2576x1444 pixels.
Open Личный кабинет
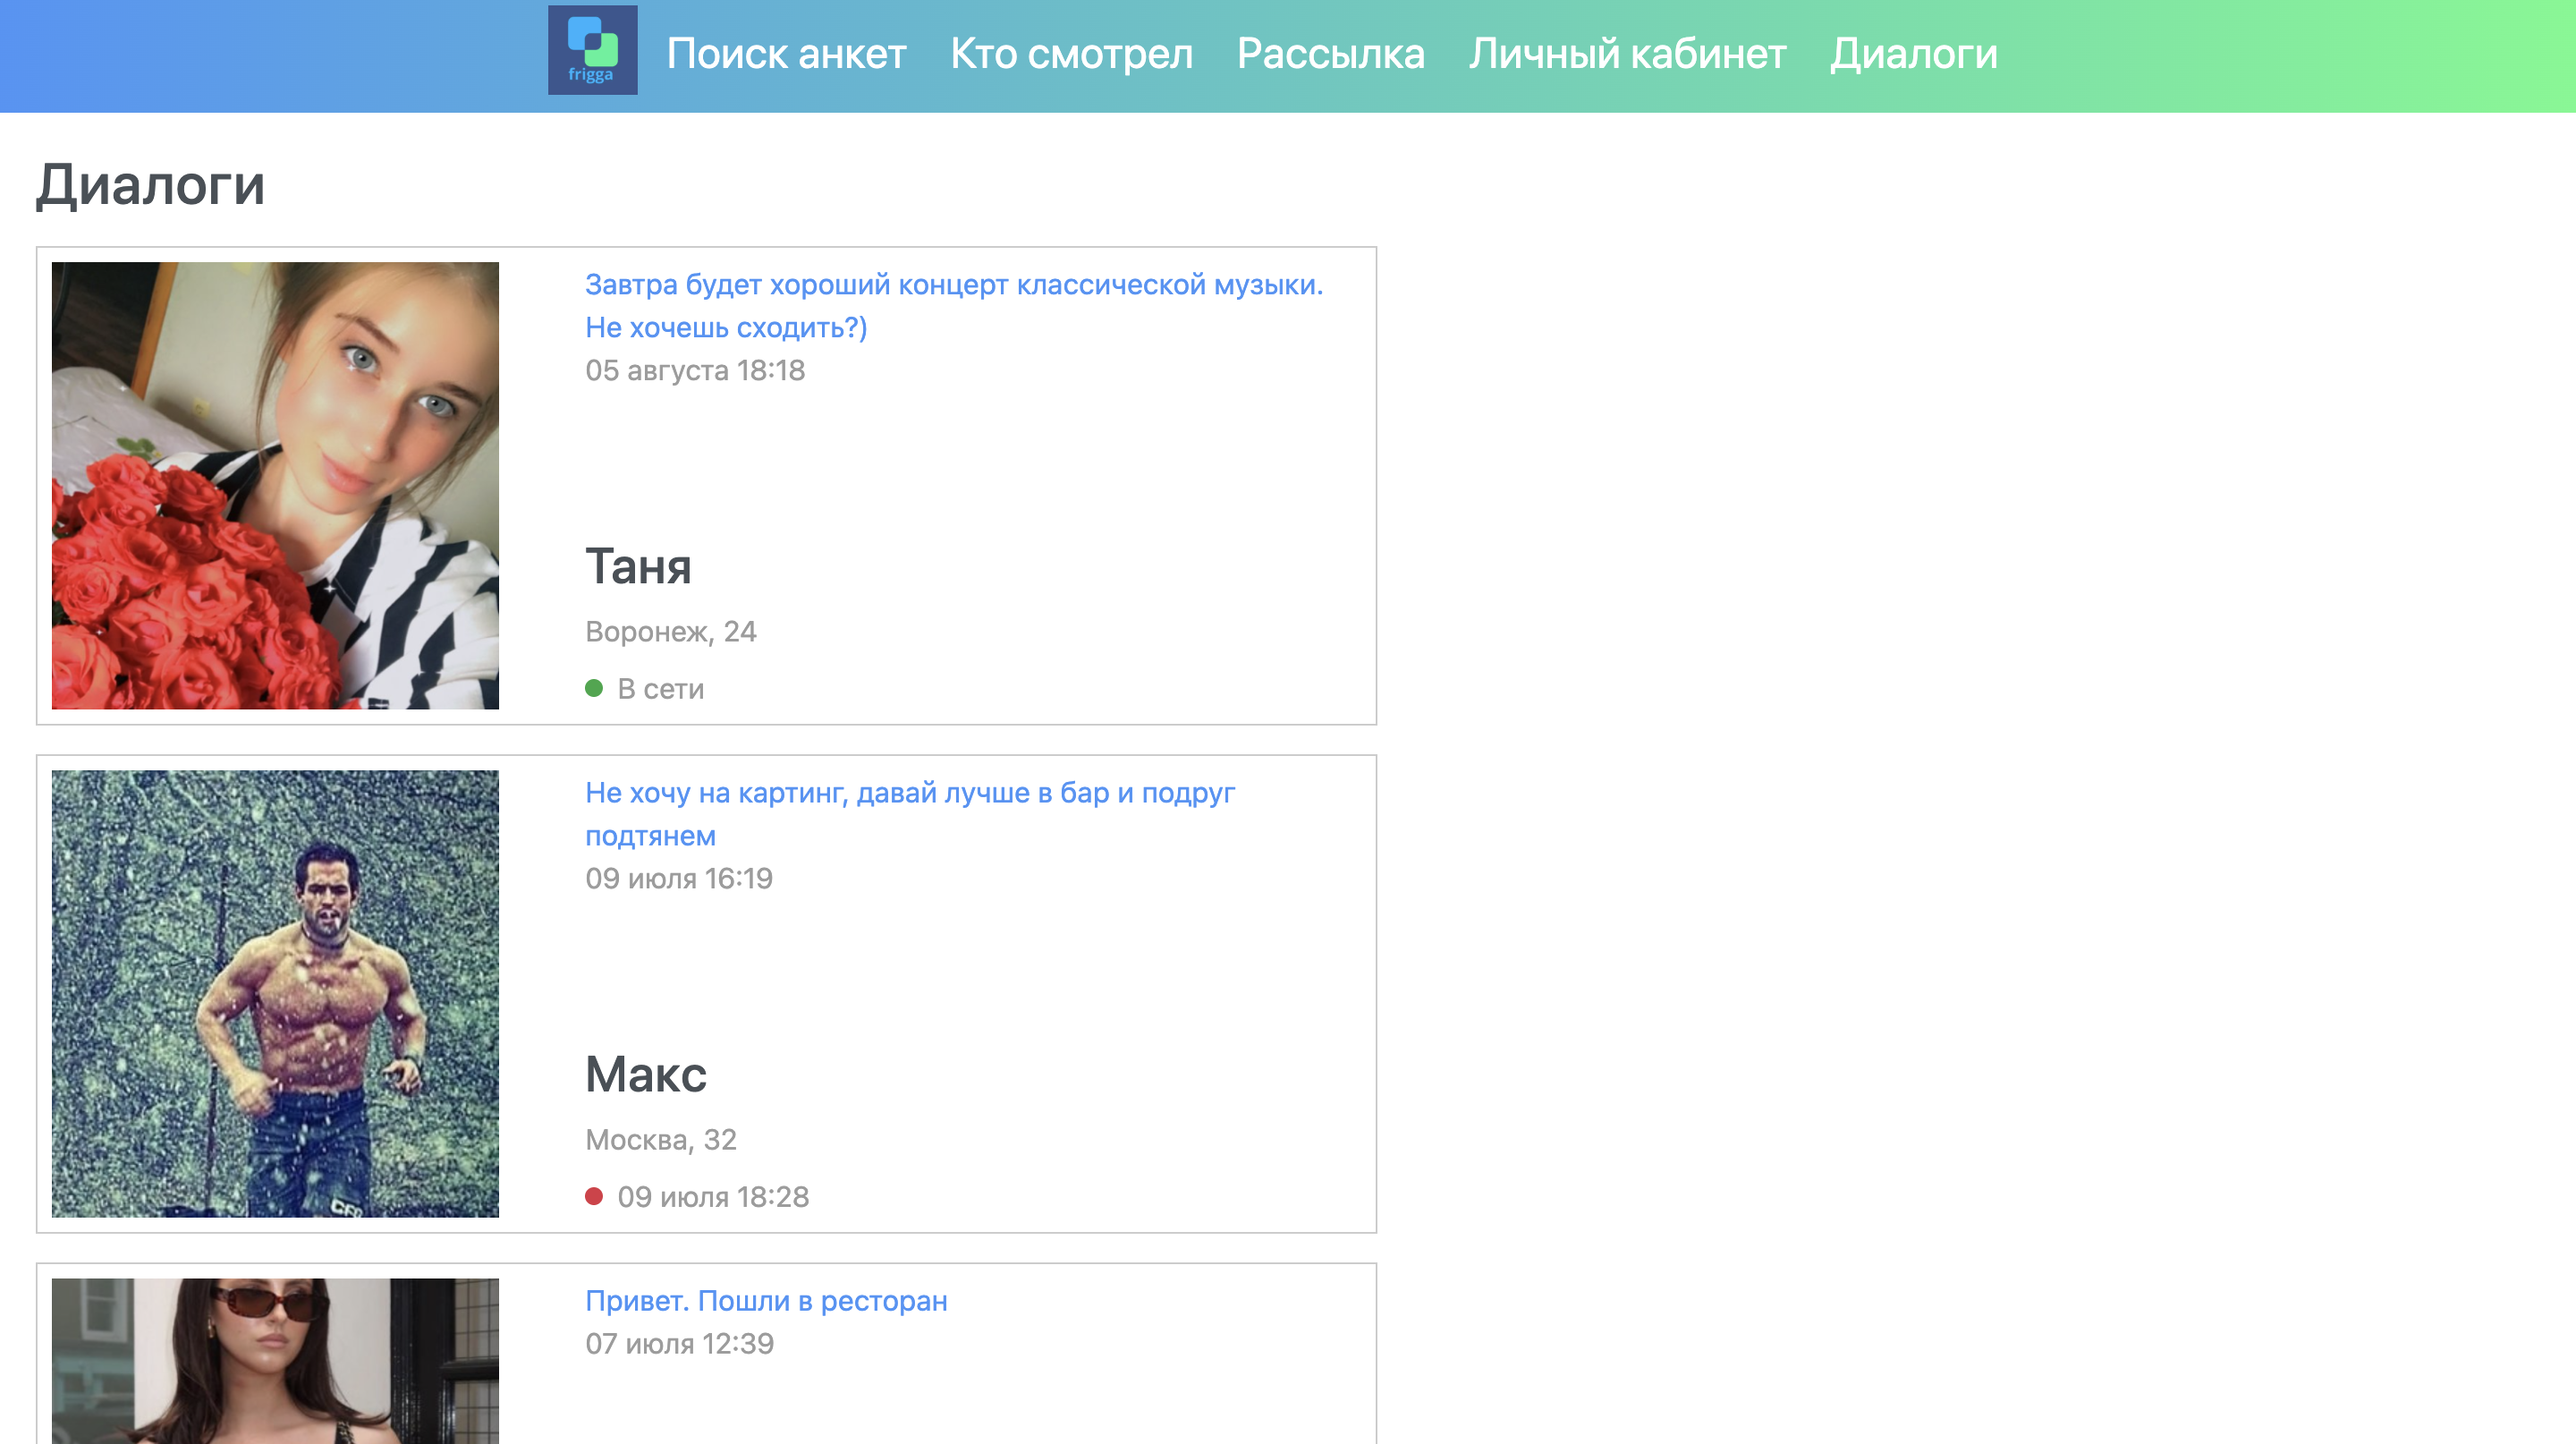(1627, 54)
